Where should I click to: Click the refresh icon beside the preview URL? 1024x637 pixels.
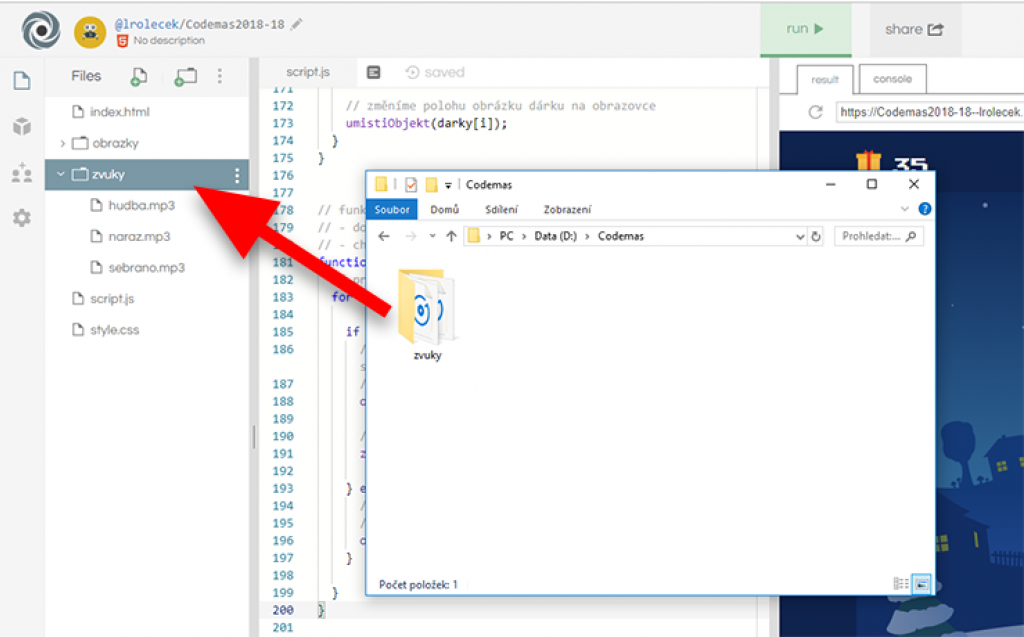[816, 112]
